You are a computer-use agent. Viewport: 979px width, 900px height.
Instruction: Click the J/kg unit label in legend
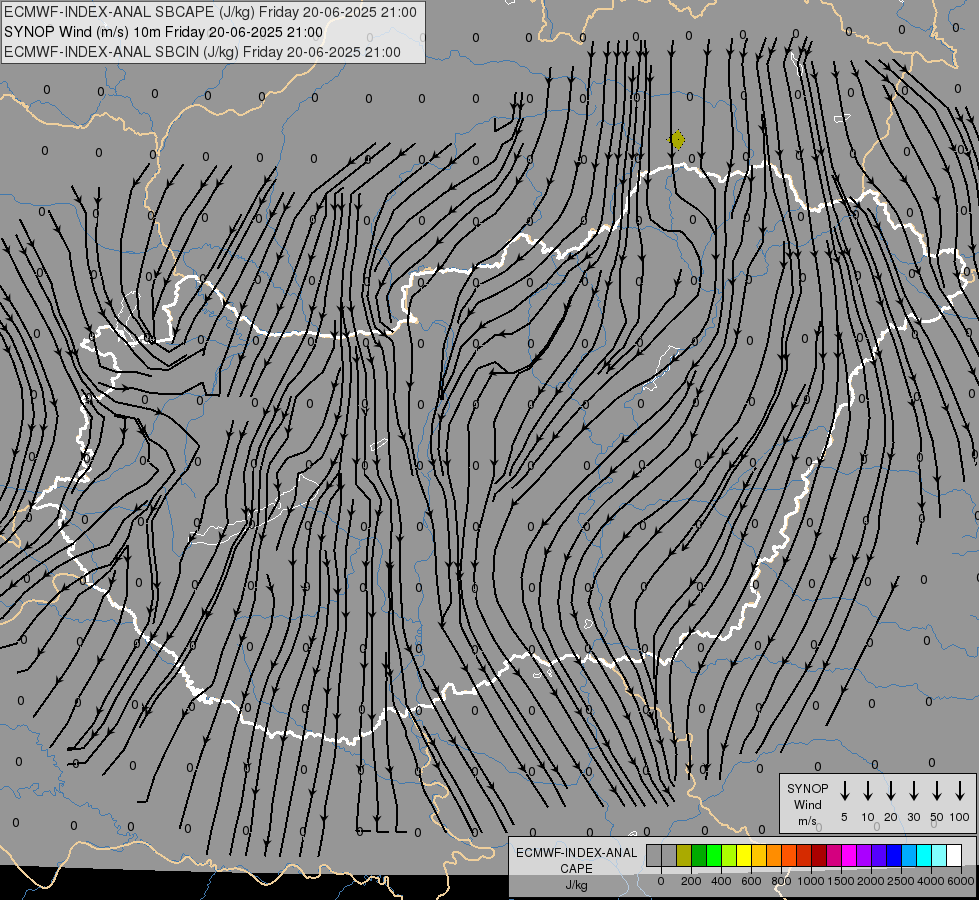pyautogui.click(x=576, y=885)
